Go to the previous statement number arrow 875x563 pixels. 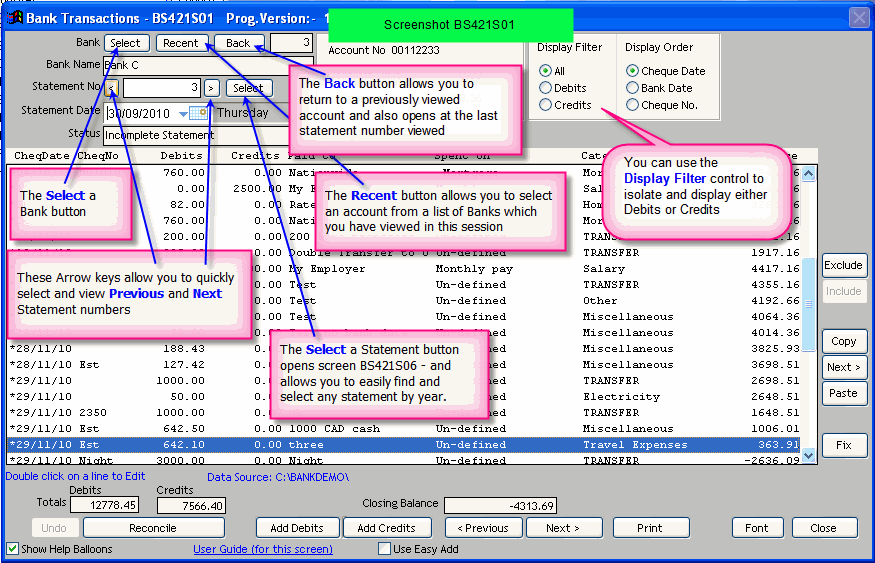point(112,88)
